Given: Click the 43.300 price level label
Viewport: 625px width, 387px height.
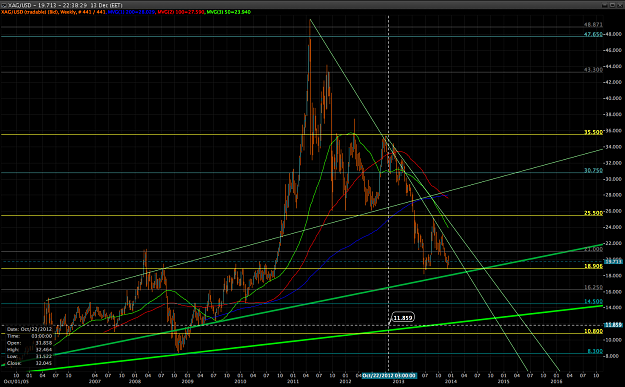Looking at the screenshot, I should [x=593, y=70].
